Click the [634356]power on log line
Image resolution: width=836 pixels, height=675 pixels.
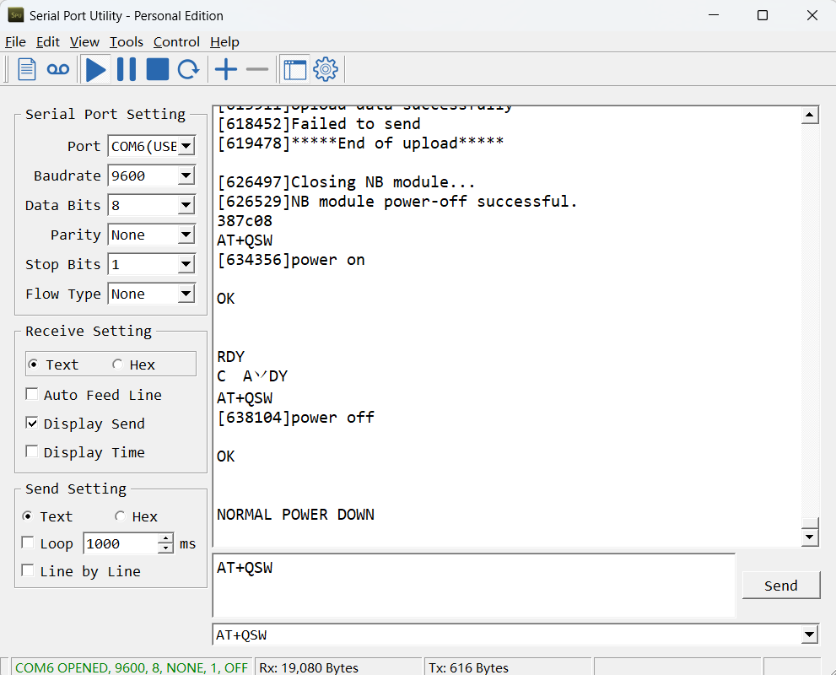coord(291,260)
